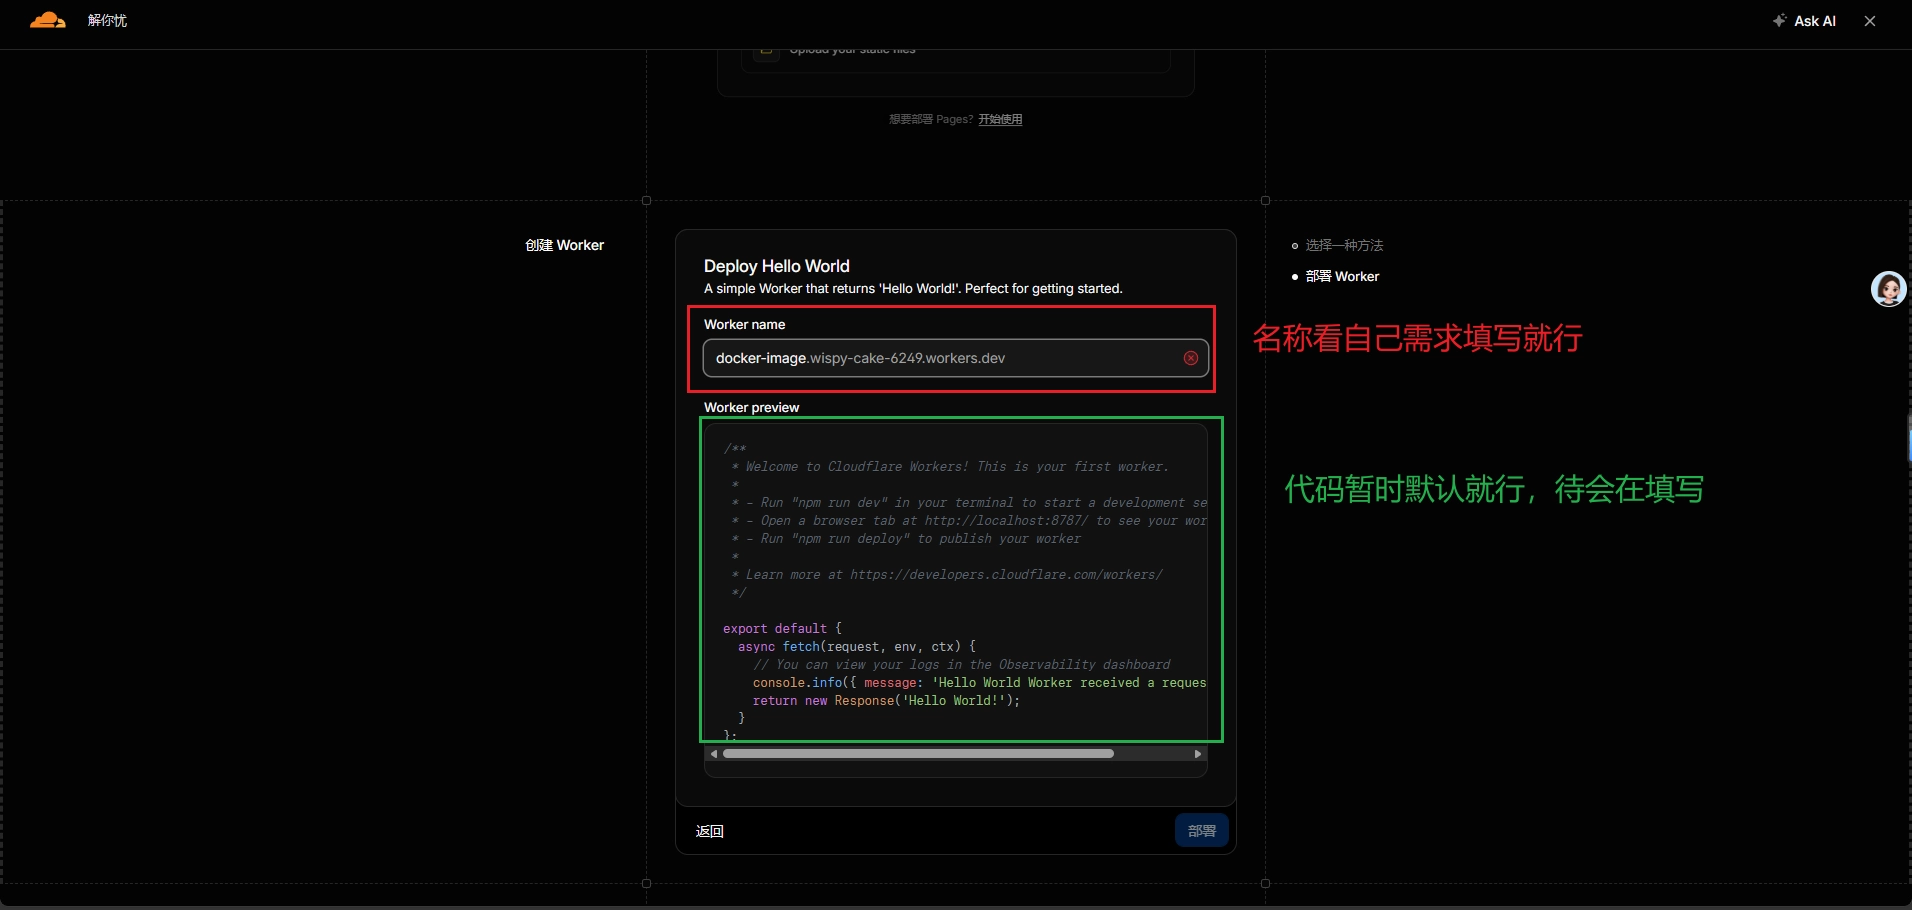Viewport: 1912px width, 910px height.
Task: Click the Deploy Hello World heading
Action: click(777, 266)
